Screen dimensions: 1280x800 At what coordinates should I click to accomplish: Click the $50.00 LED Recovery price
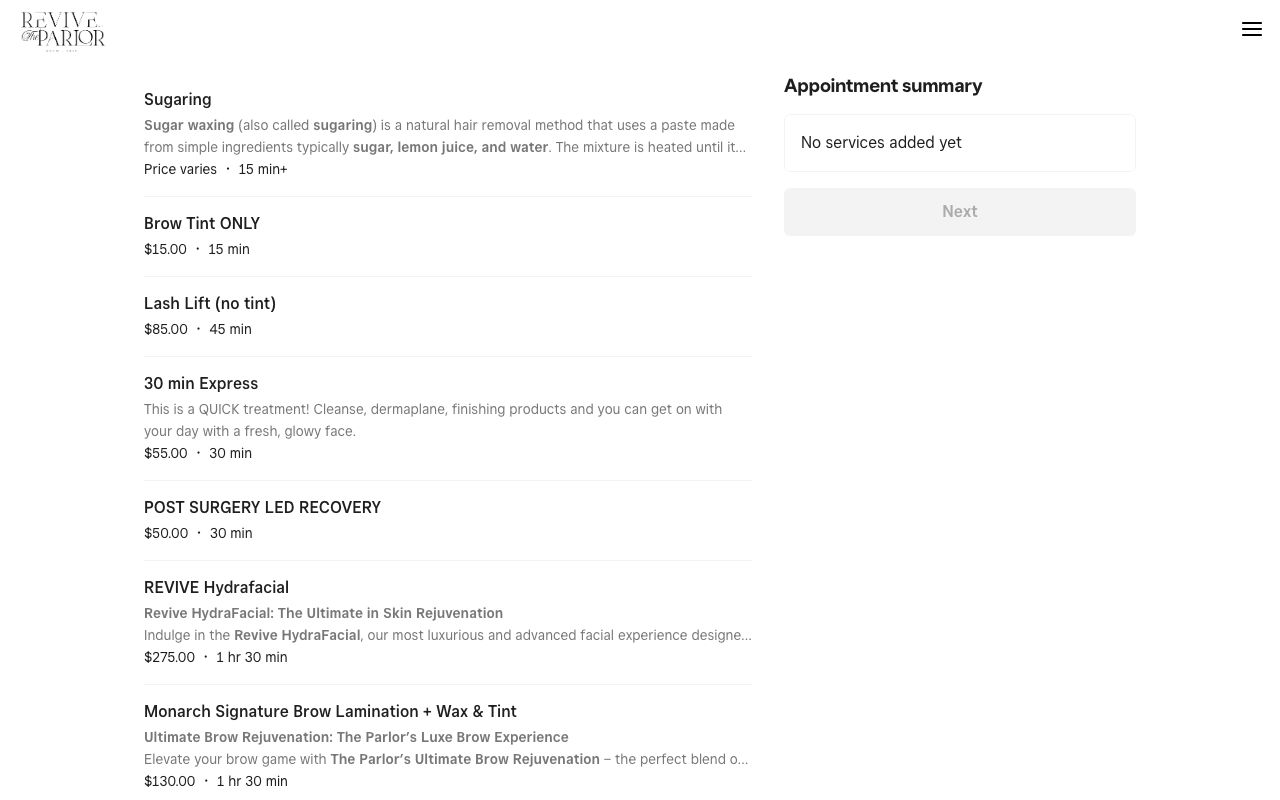166,534
